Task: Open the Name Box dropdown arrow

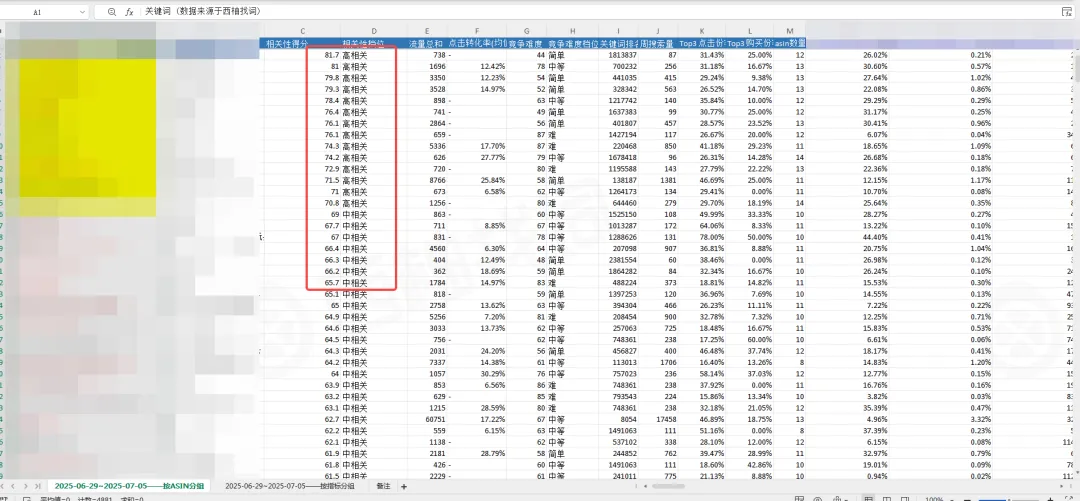Action: pos(81,12)
